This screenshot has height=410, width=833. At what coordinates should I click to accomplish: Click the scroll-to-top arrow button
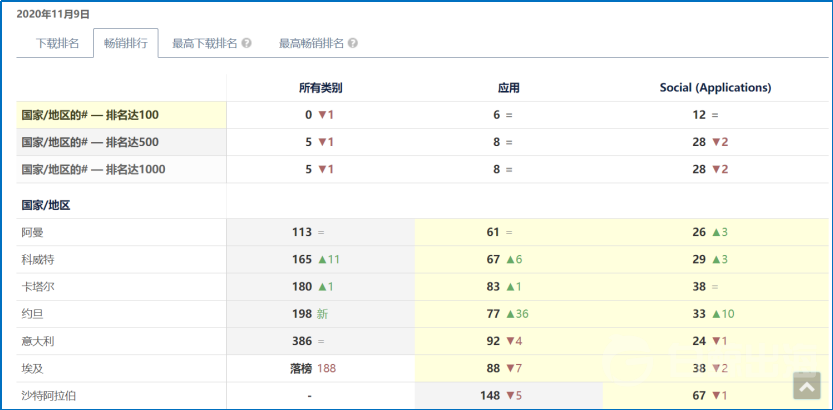click(807, 385)
